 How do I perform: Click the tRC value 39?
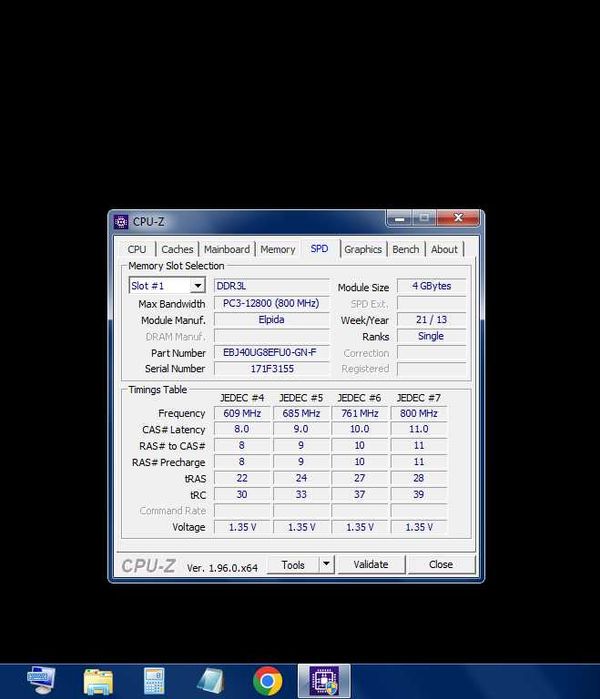tap(419, 494)
